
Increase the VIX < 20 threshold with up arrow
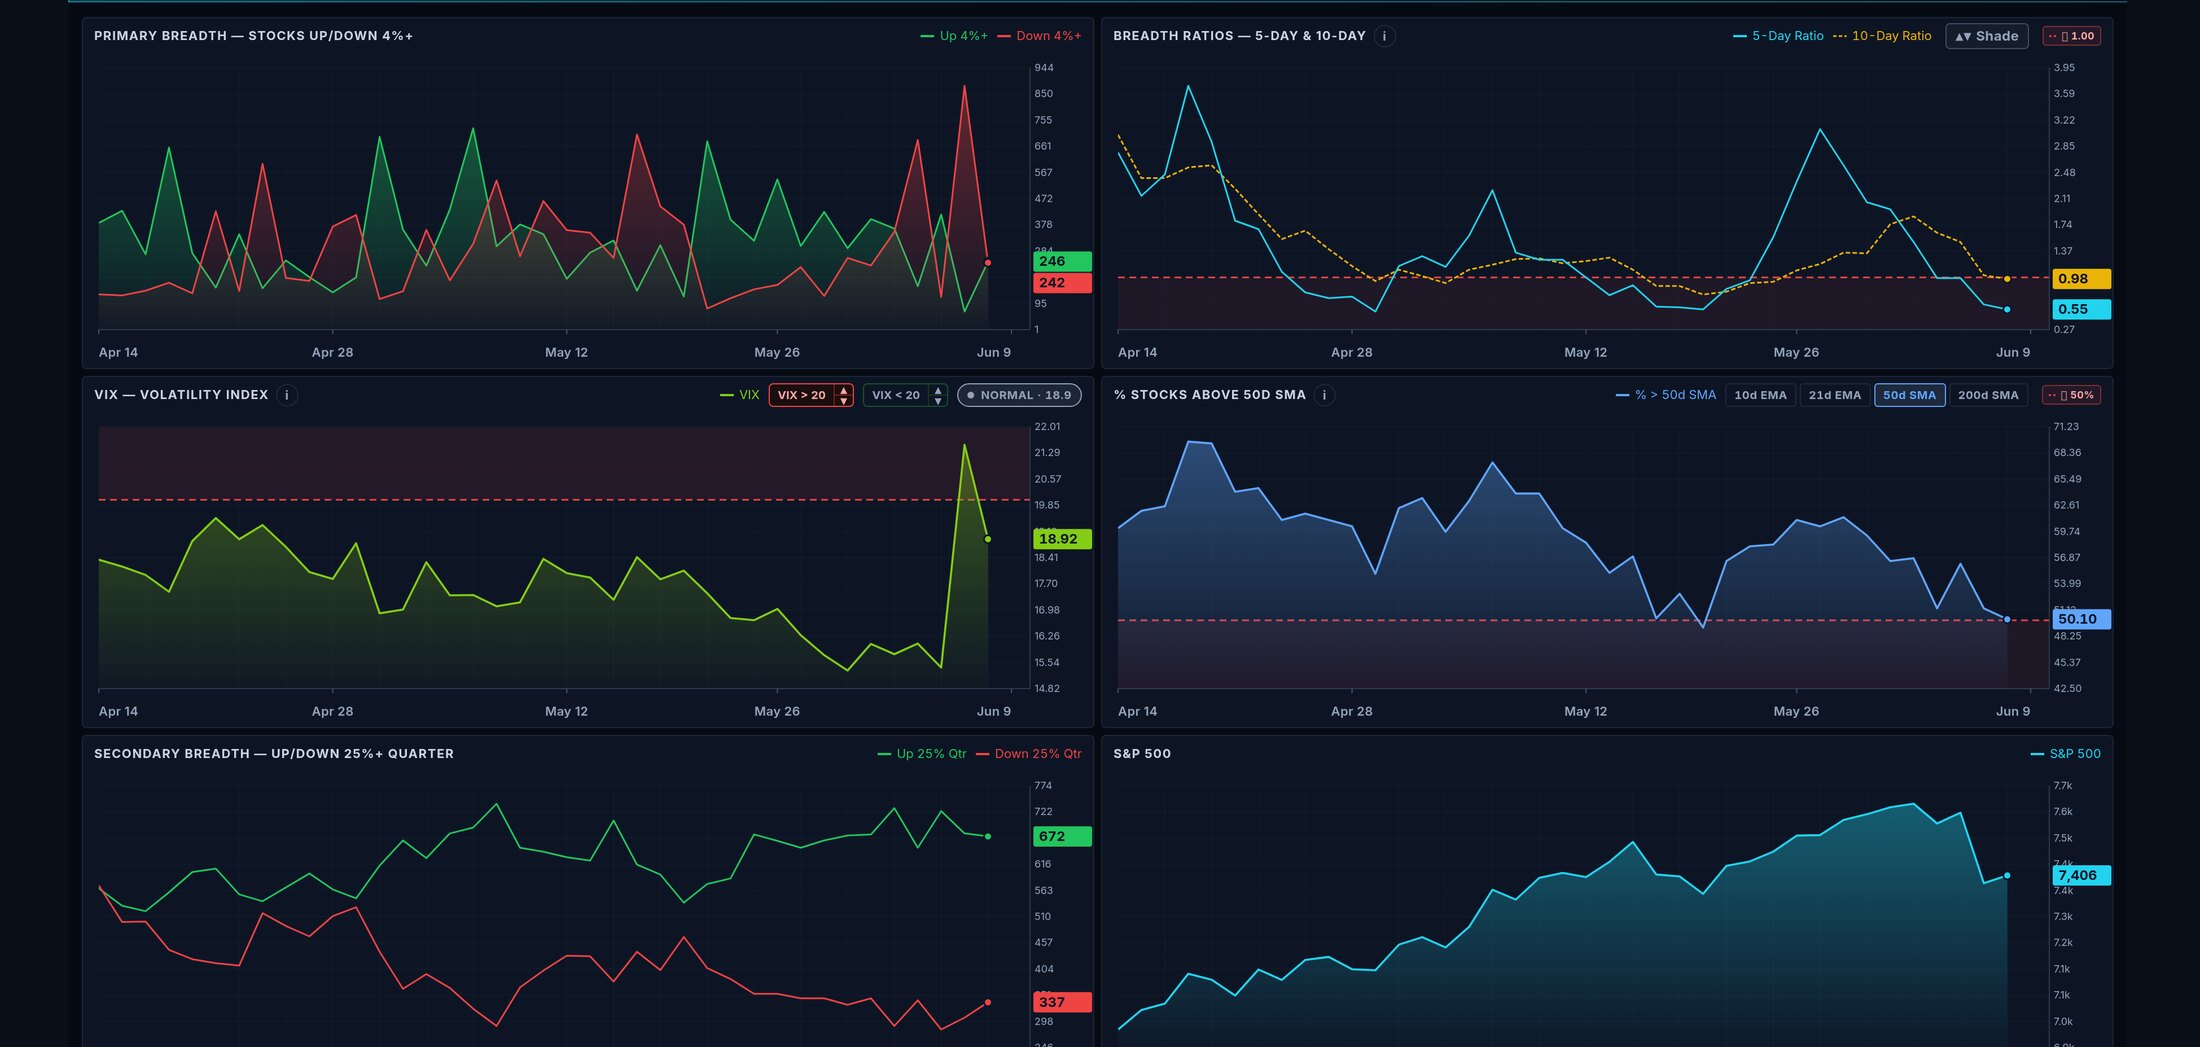tap(938, 390)
